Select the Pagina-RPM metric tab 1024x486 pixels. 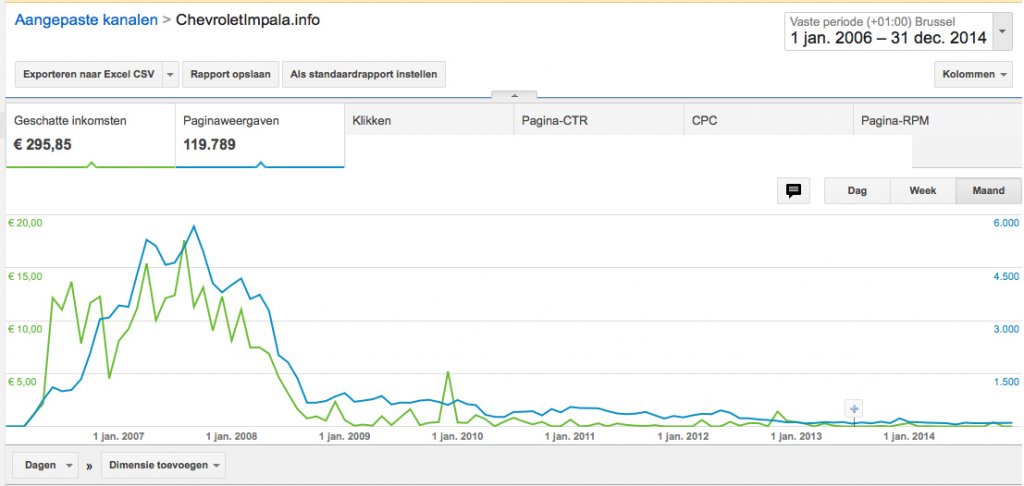[x=937, y=120]
